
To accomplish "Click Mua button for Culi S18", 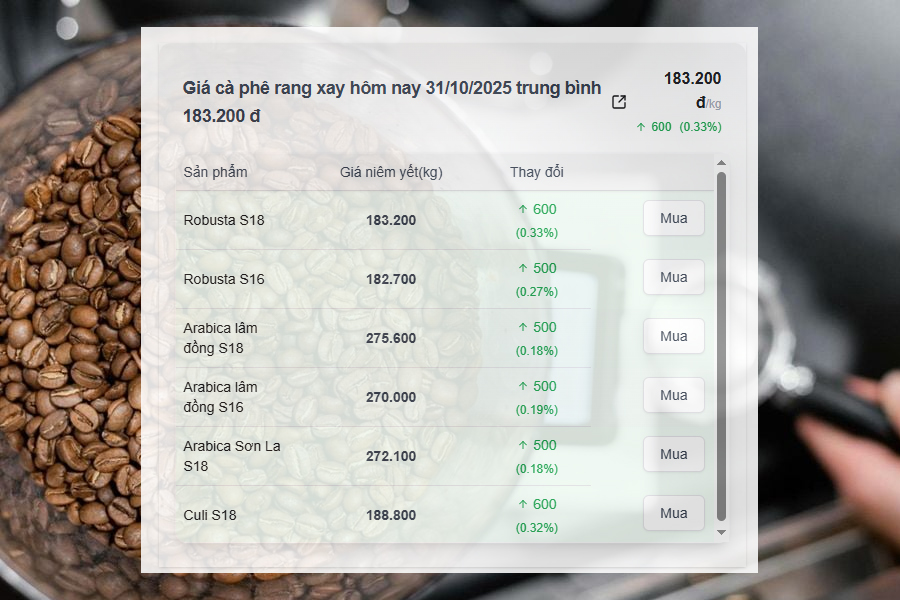I will (x=673, y=513).
